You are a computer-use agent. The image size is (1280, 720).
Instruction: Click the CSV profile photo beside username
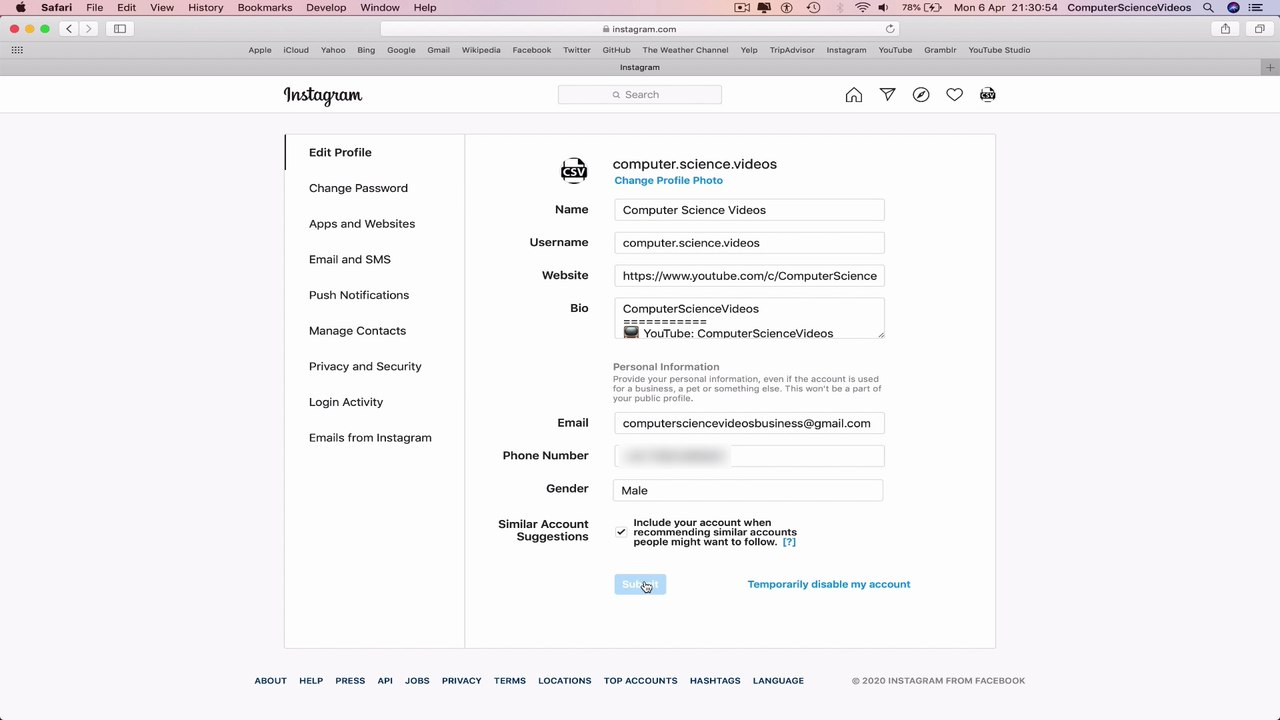574,171
